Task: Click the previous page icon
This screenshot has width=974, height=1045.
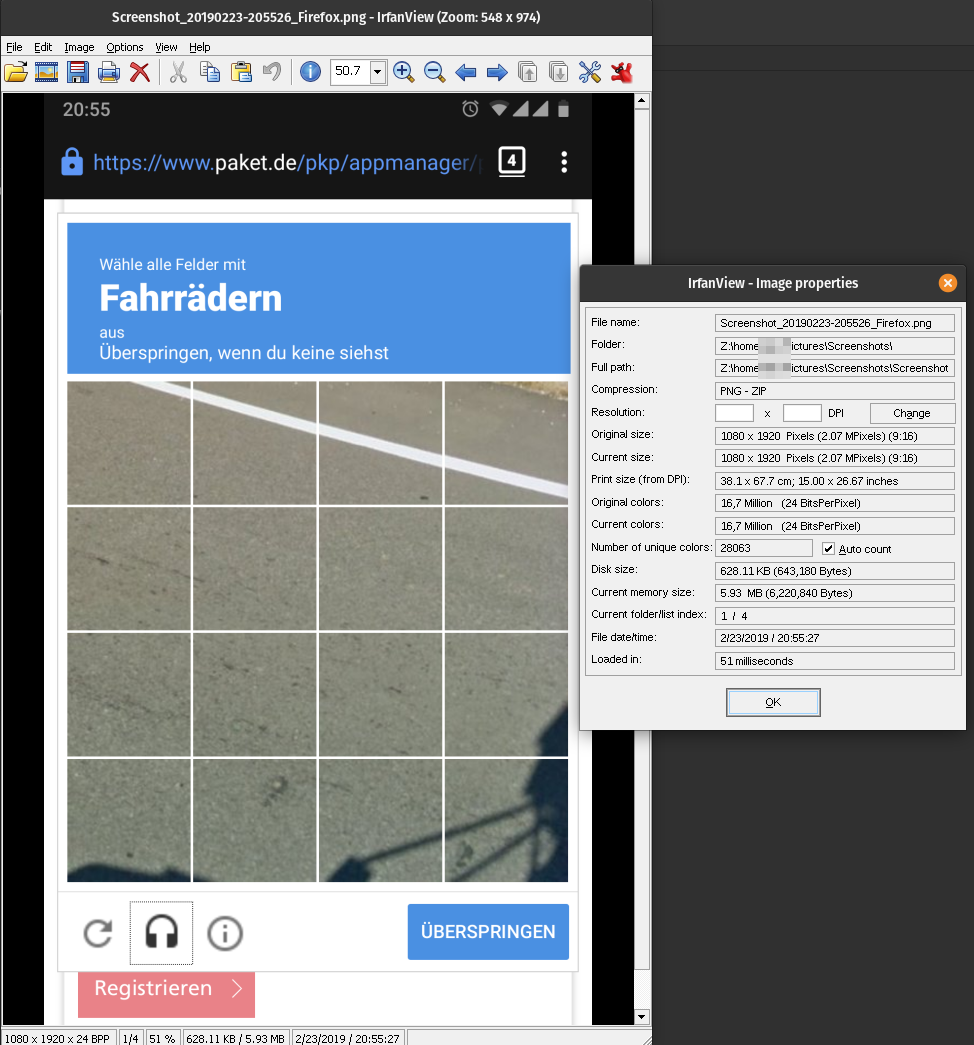Action: [527, 72]
